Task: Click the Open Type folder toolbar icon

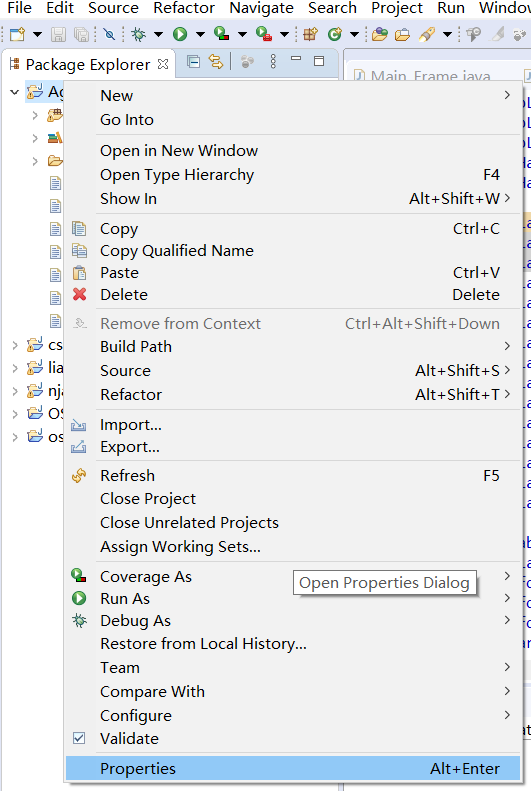Action: coord(379,34)
